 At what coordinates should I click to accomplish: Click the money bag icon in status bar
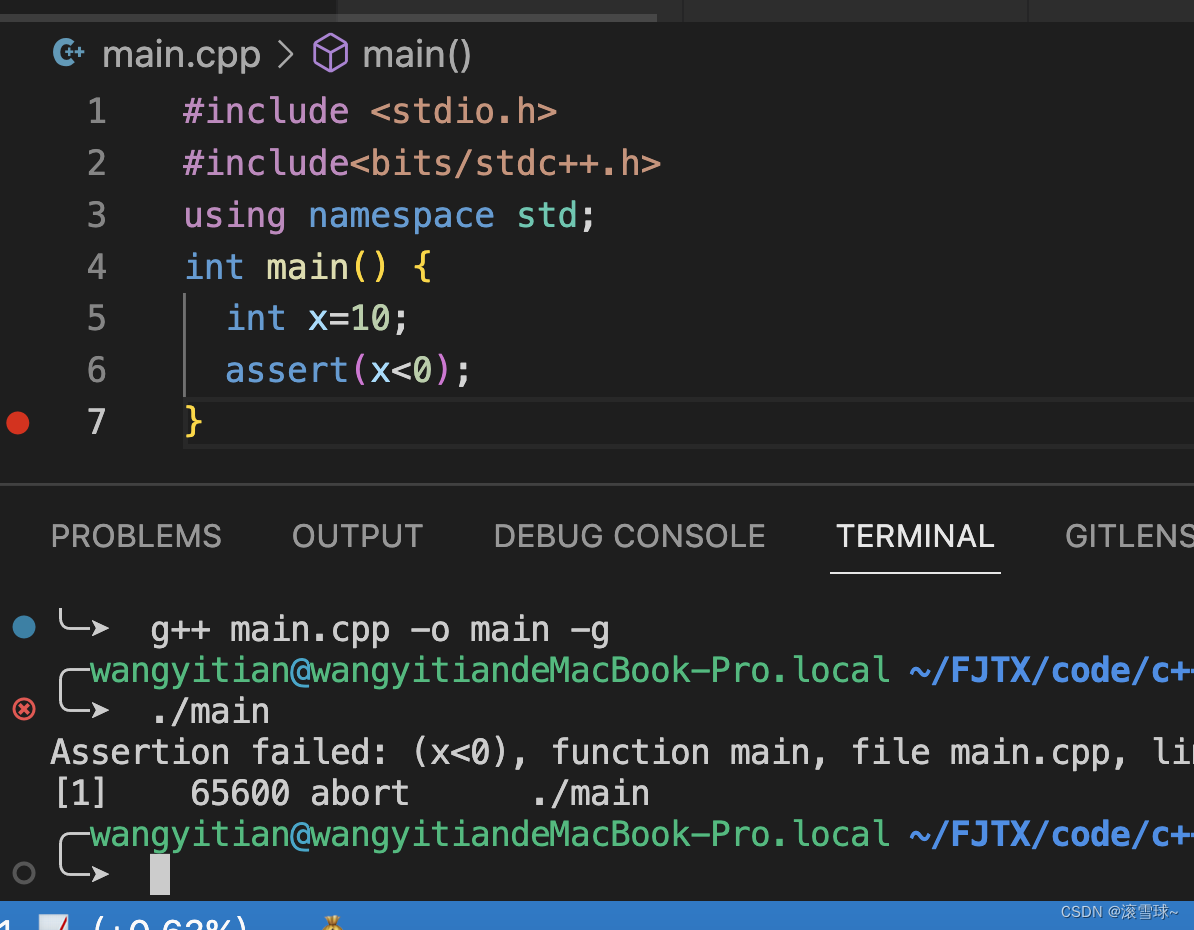click(331, 922)
